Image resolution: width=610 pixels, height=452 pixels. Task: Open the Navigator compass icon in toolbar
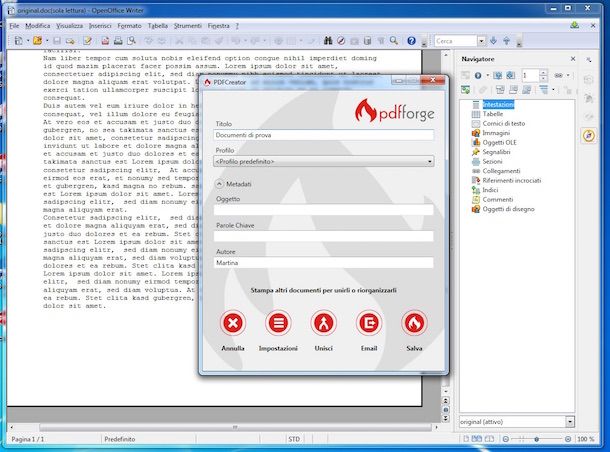341,40
